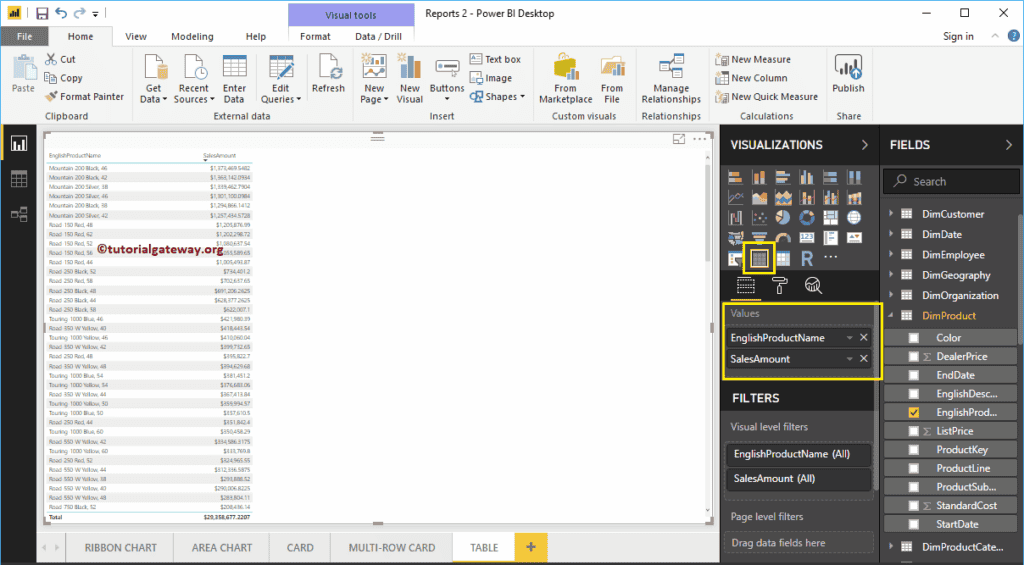
Task: Remove EnglishProductName field from Values
Action: pos(863,338)
